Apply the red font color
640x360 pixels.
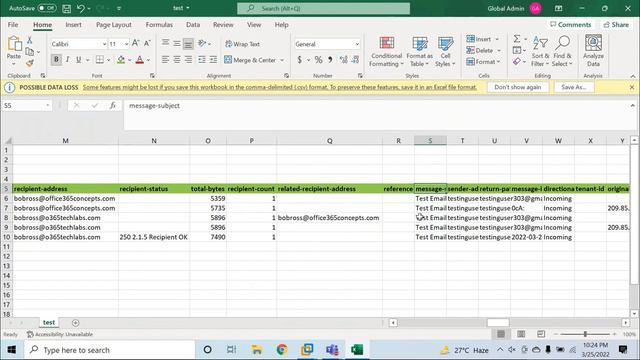pyautogui.click(x=140, y=60)
